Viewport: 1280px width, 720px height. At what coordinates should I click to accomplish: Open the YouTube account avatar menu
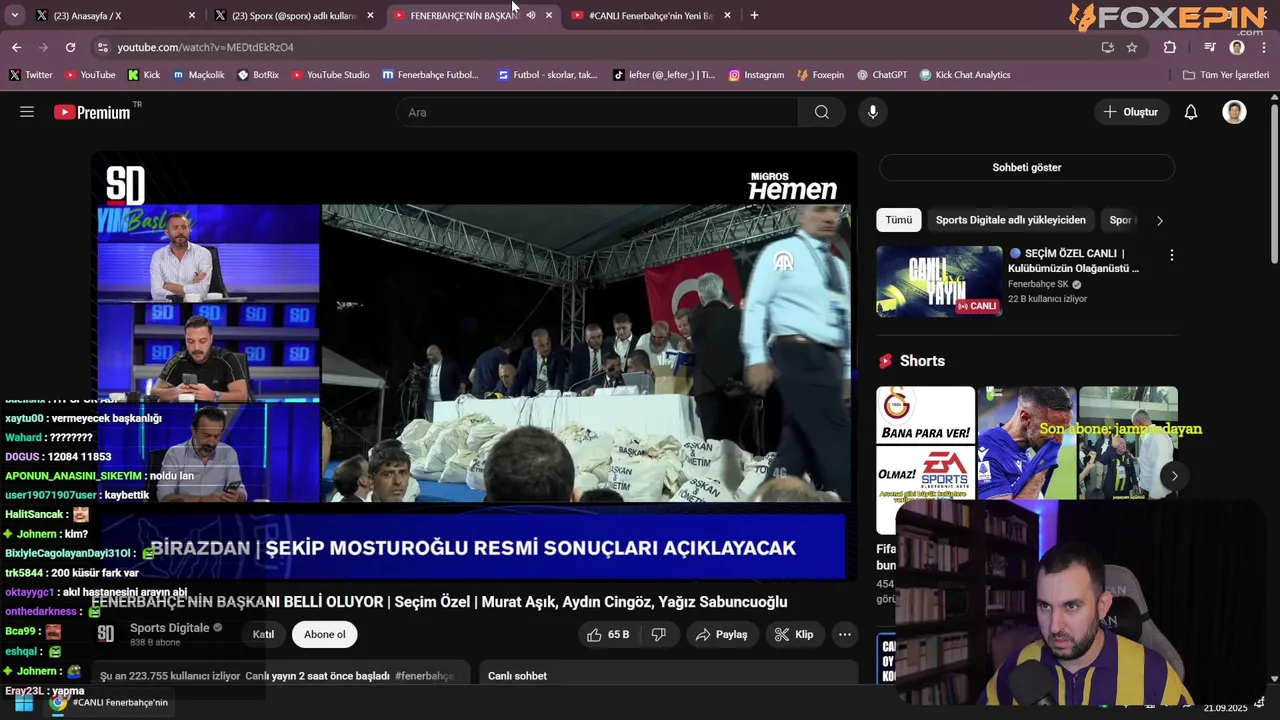pyautogui.click(x=1235, y=112)
